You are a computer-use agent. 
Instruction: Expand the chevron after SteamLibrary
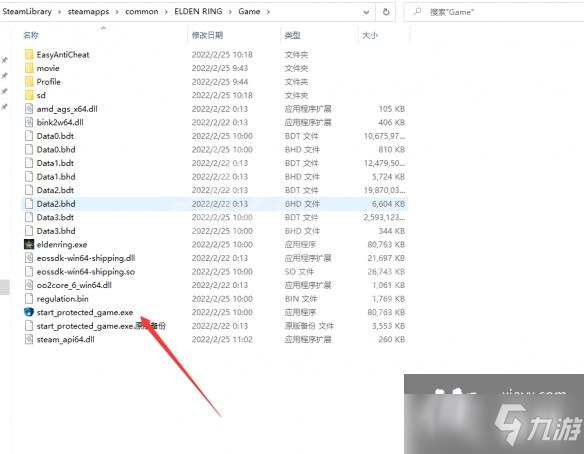click(60, 12)
